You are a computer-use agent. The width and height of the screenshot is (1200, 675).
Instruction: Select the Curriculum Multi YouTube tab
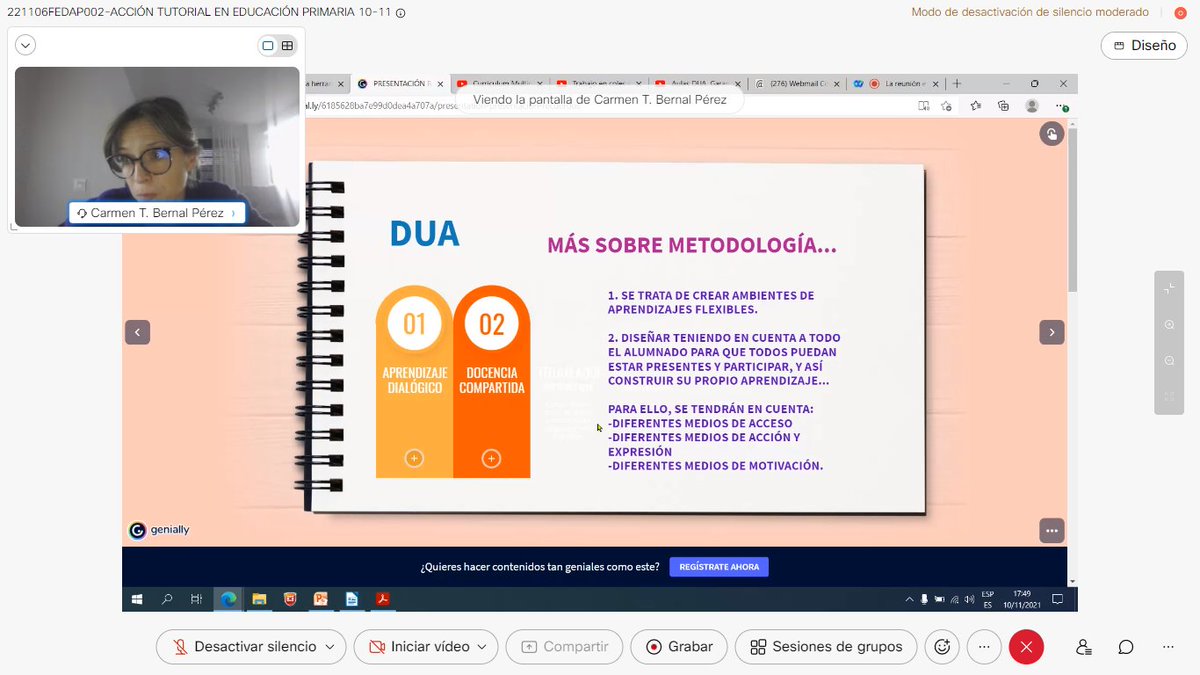[500, 84]
